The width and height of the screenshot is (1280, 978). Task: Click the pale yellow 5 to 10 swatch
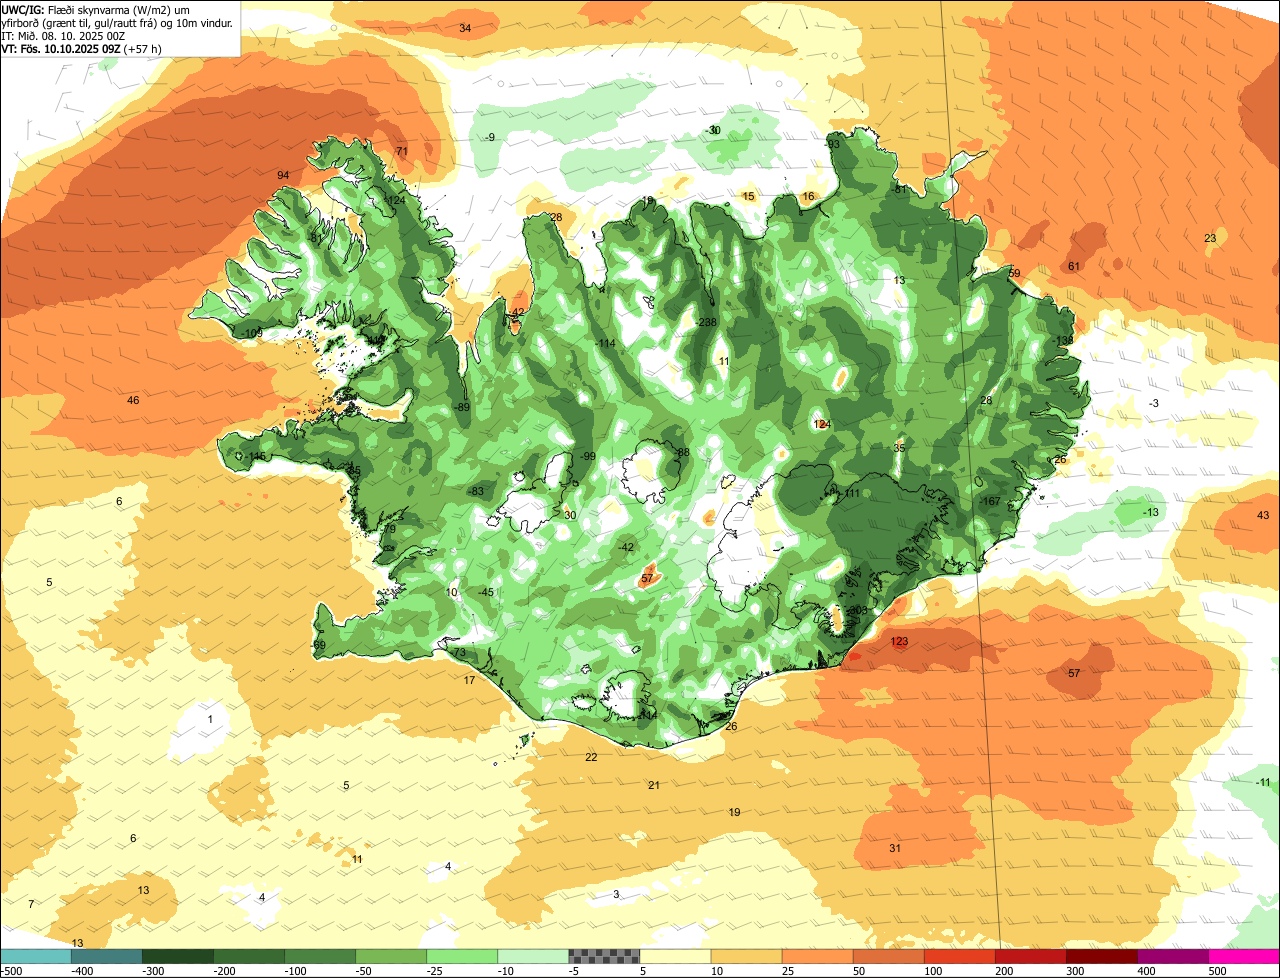tap(675, 956)
